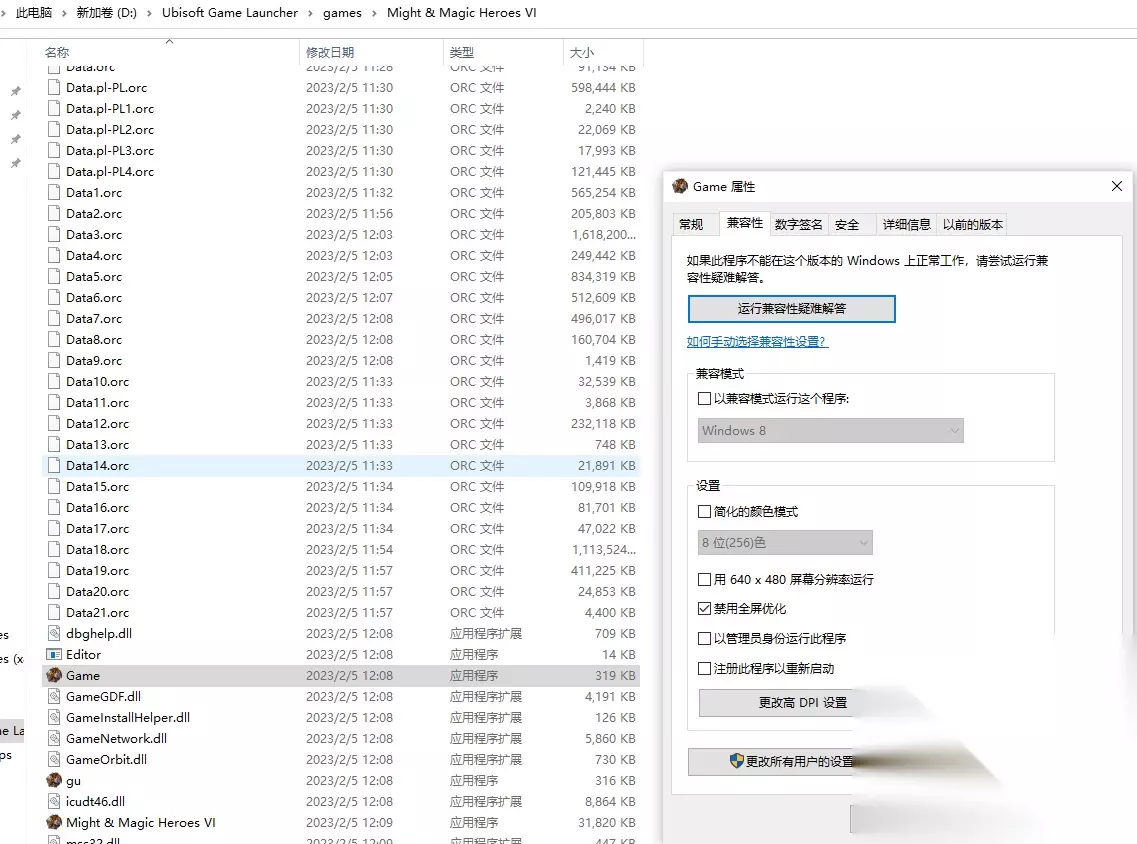Click the gu application icon
The height and width of the screenshot is (844, 1137).
[x=54, y=780]
